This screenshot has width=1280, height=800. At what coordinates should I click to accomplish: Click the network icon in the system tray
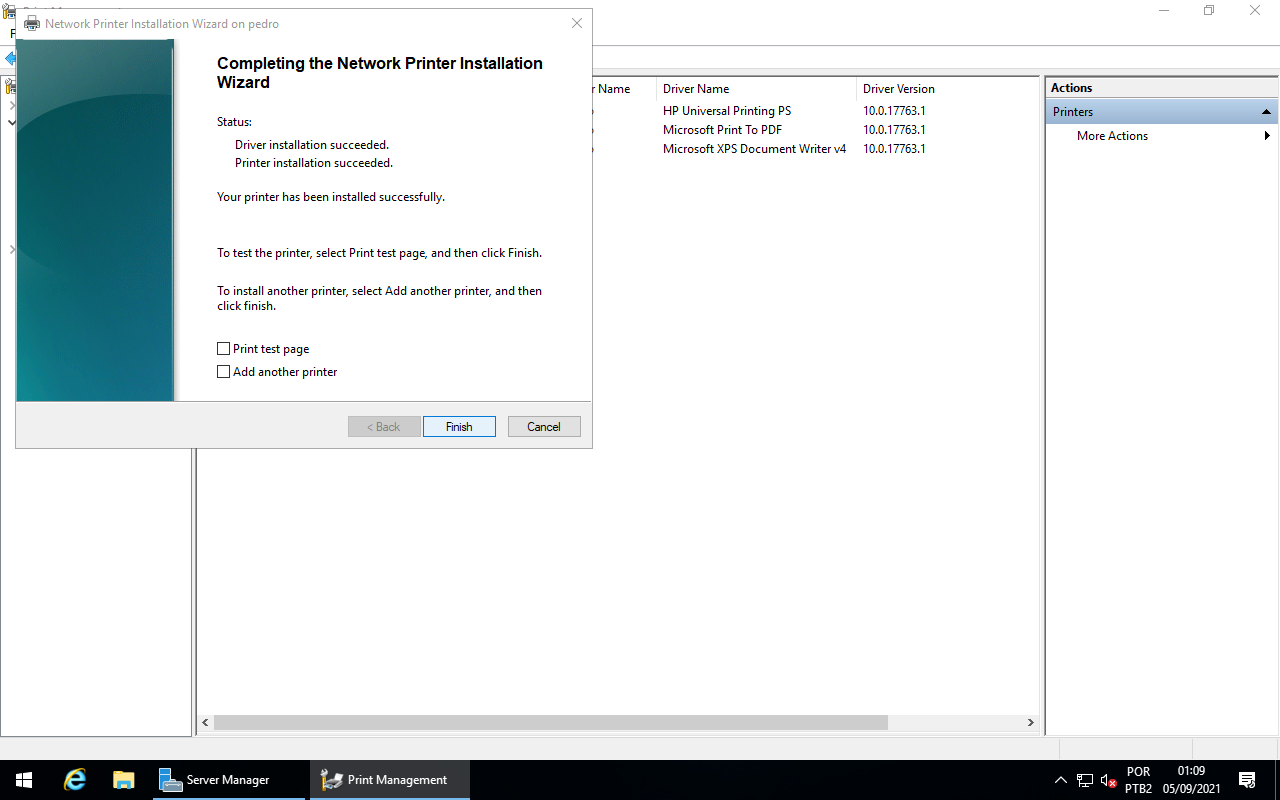click(1085, 779)
